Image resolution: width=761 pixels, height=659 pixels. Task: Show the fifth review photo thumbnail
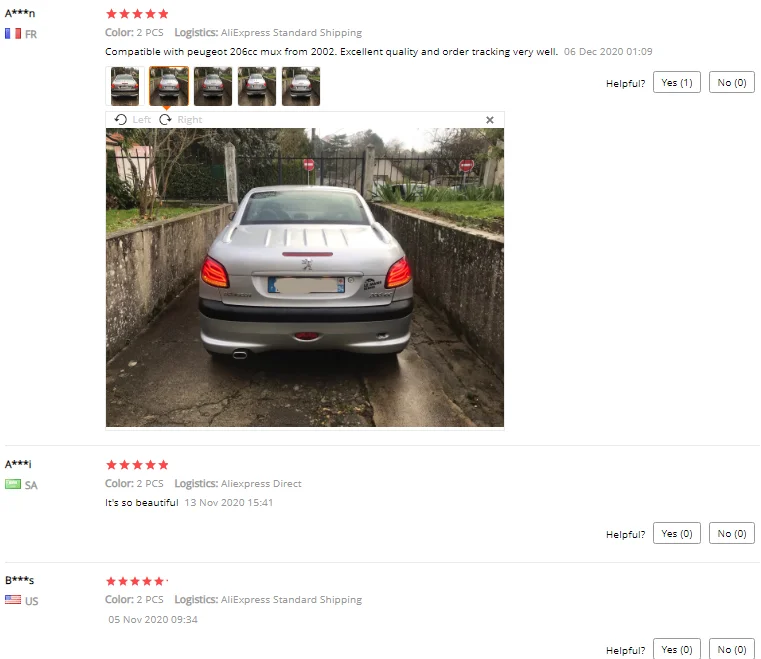pyautogui.click(x=301, y=86)
